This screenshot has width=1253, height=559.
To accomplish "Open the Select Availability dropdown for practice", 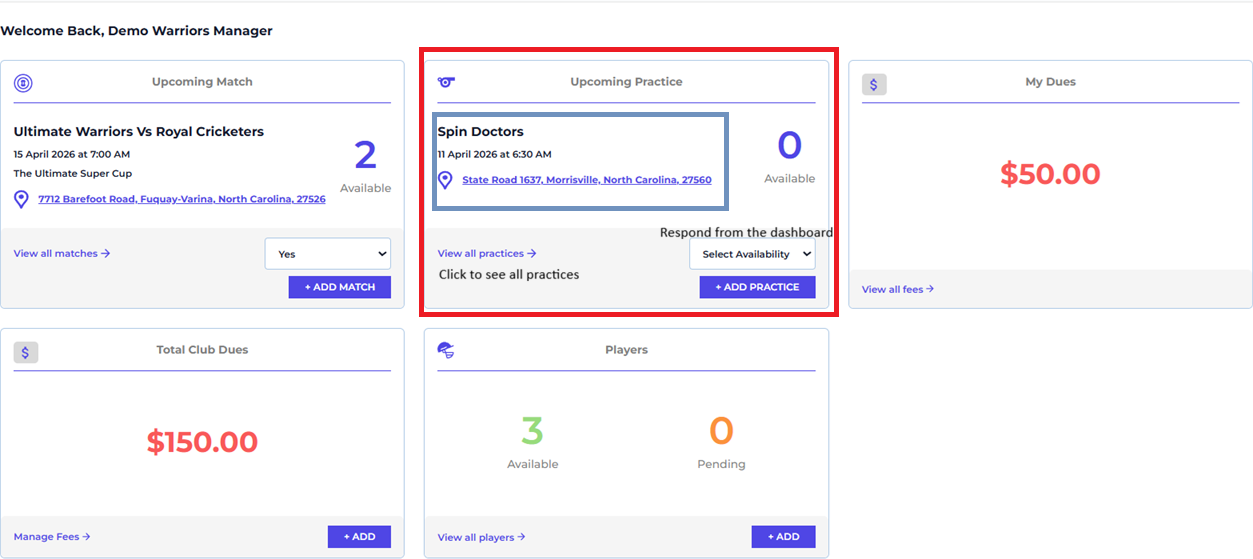I will tap(752, 254).
